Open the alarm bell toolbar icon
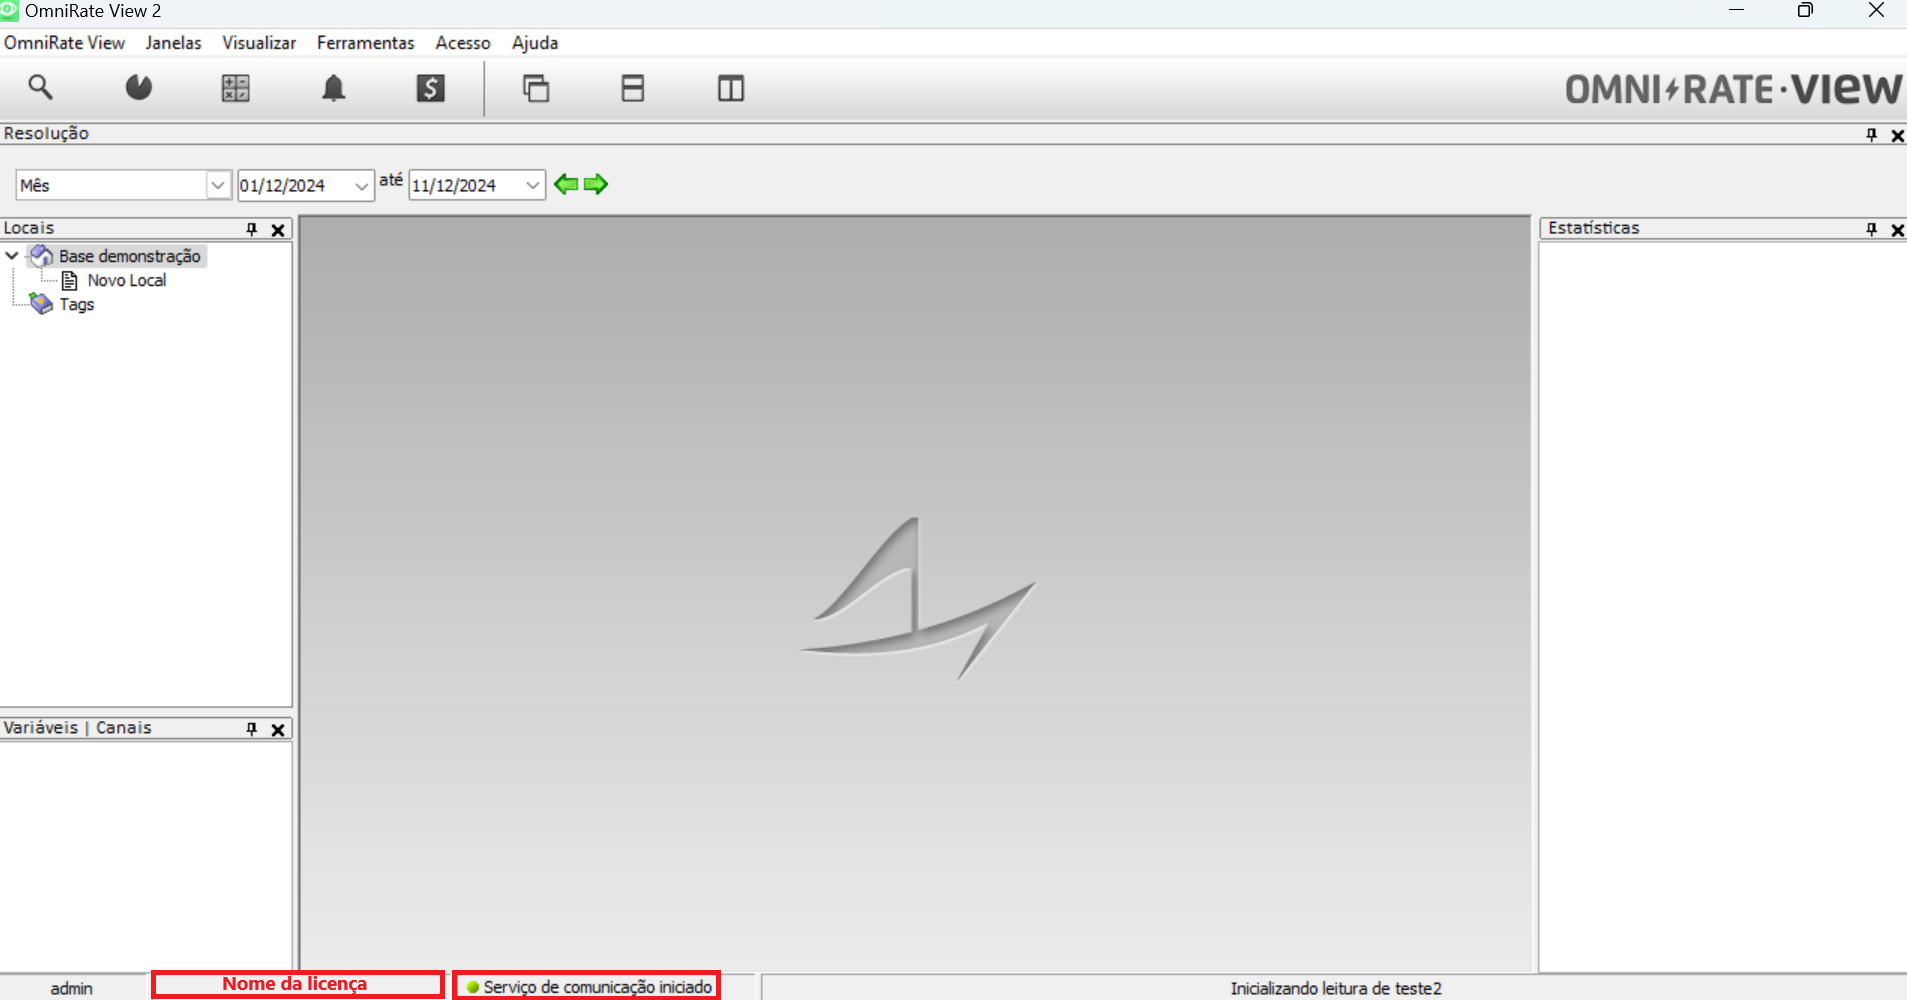The height and width of the screenshot is (1000, 1907). (x=333, y=88)
